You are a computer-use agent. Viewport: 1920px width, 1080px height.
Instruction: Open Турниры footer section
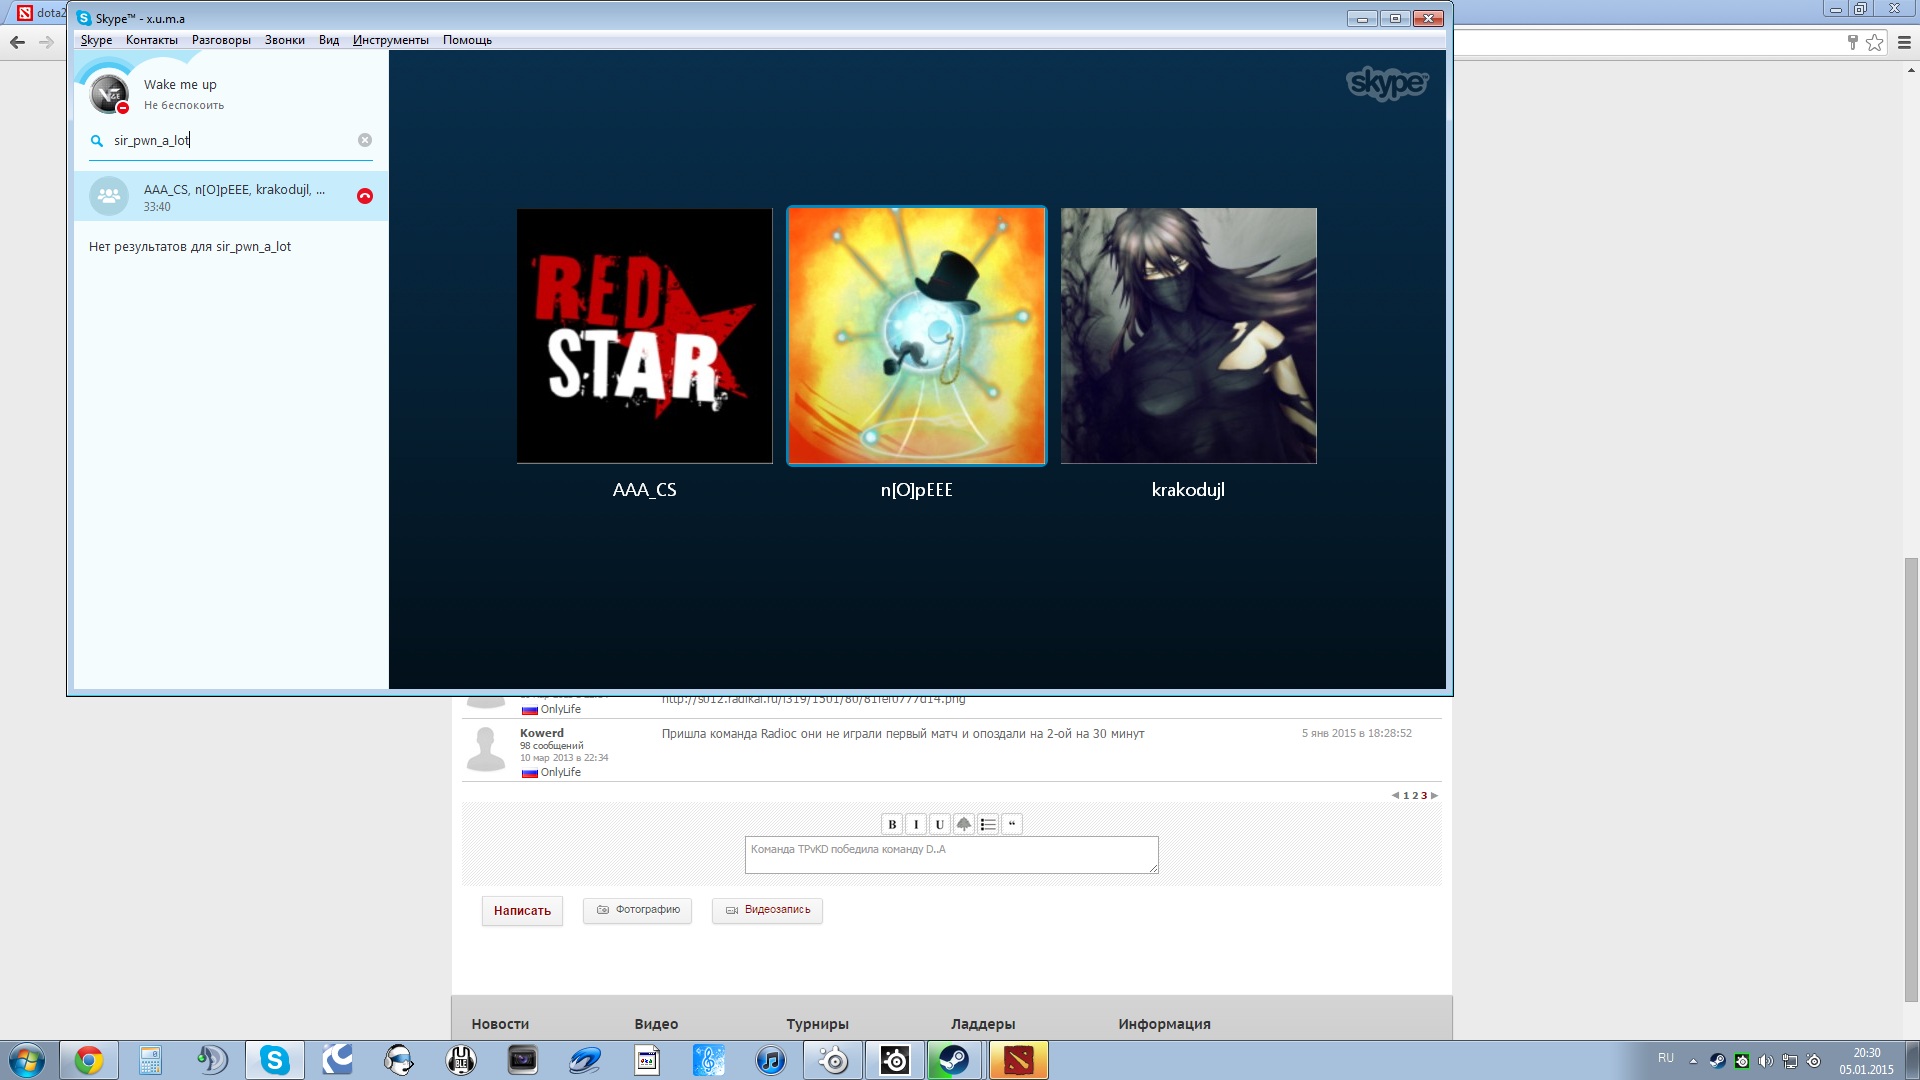pyautogui.click(x=817, y=1024)
